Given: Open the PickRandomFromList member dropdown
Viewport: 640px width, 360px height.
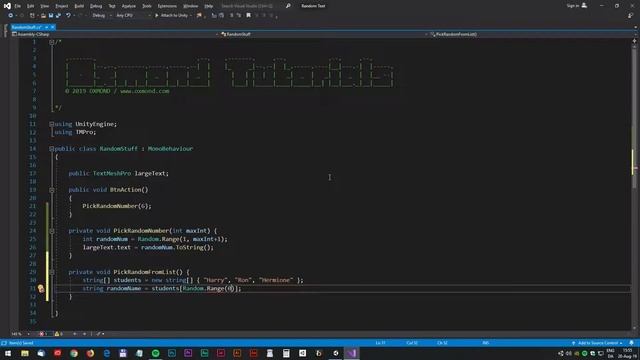Looking at the screenshot, I should [530, 34].
